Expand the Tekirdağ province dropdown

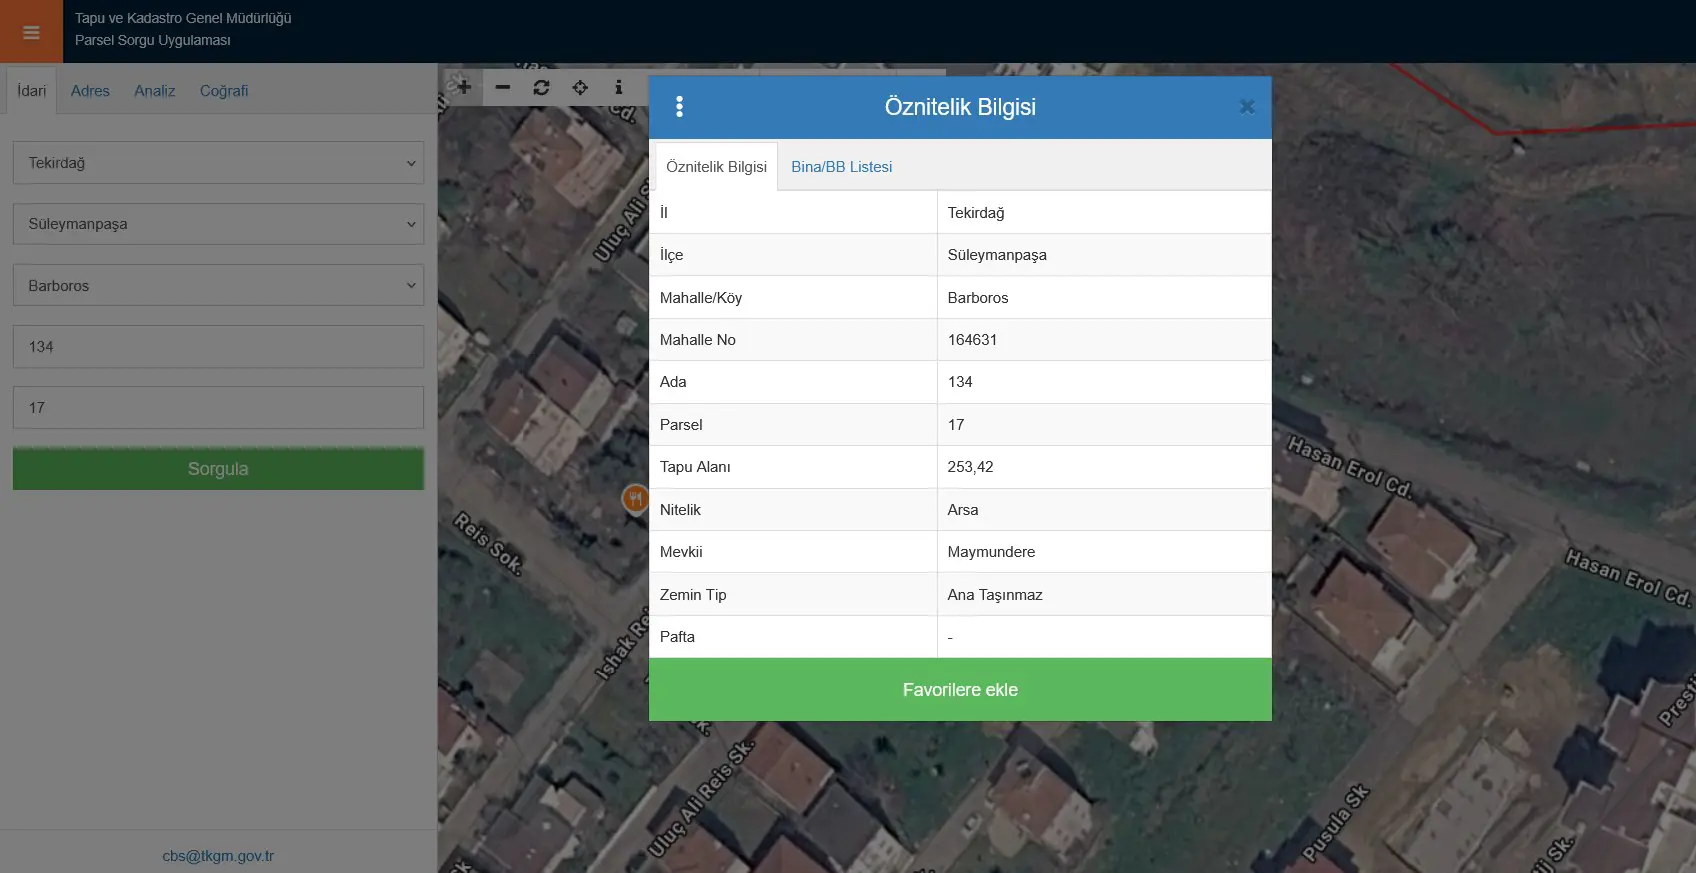[x=218, y=163]
